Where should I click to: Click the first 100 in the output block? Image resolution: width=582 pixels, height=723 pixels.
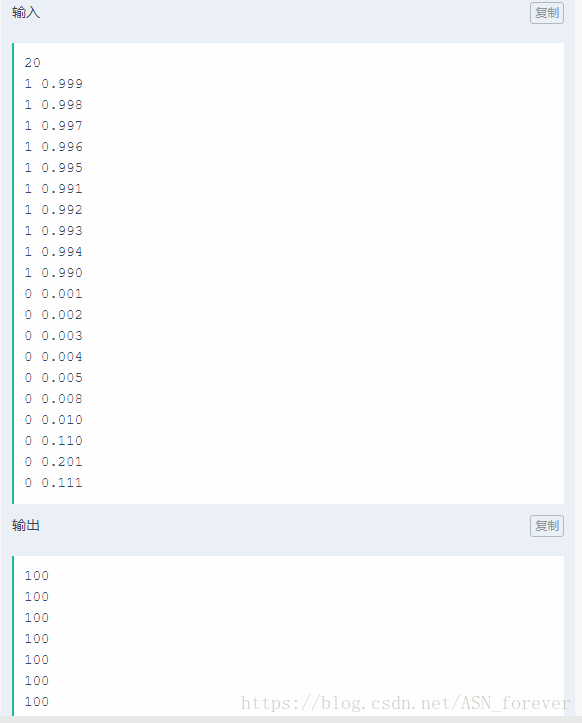tap(37, 576)
